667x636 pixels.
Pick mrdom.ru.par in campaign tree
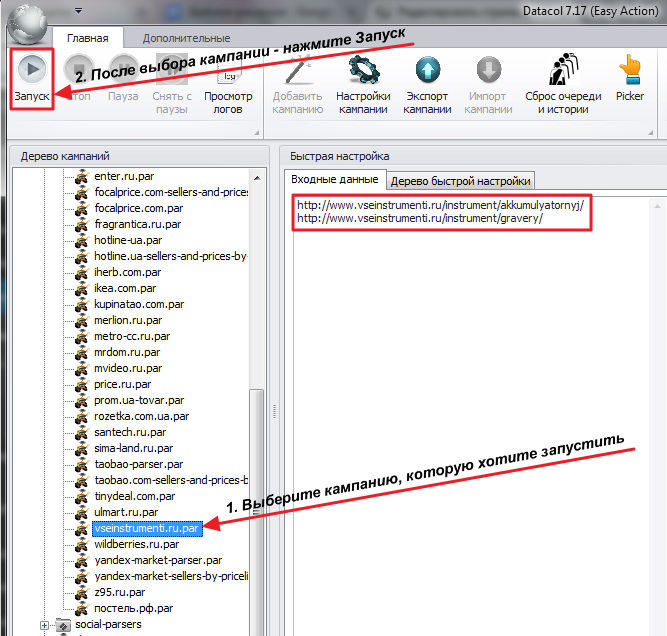pyautogui.click(x=127, y=352)
